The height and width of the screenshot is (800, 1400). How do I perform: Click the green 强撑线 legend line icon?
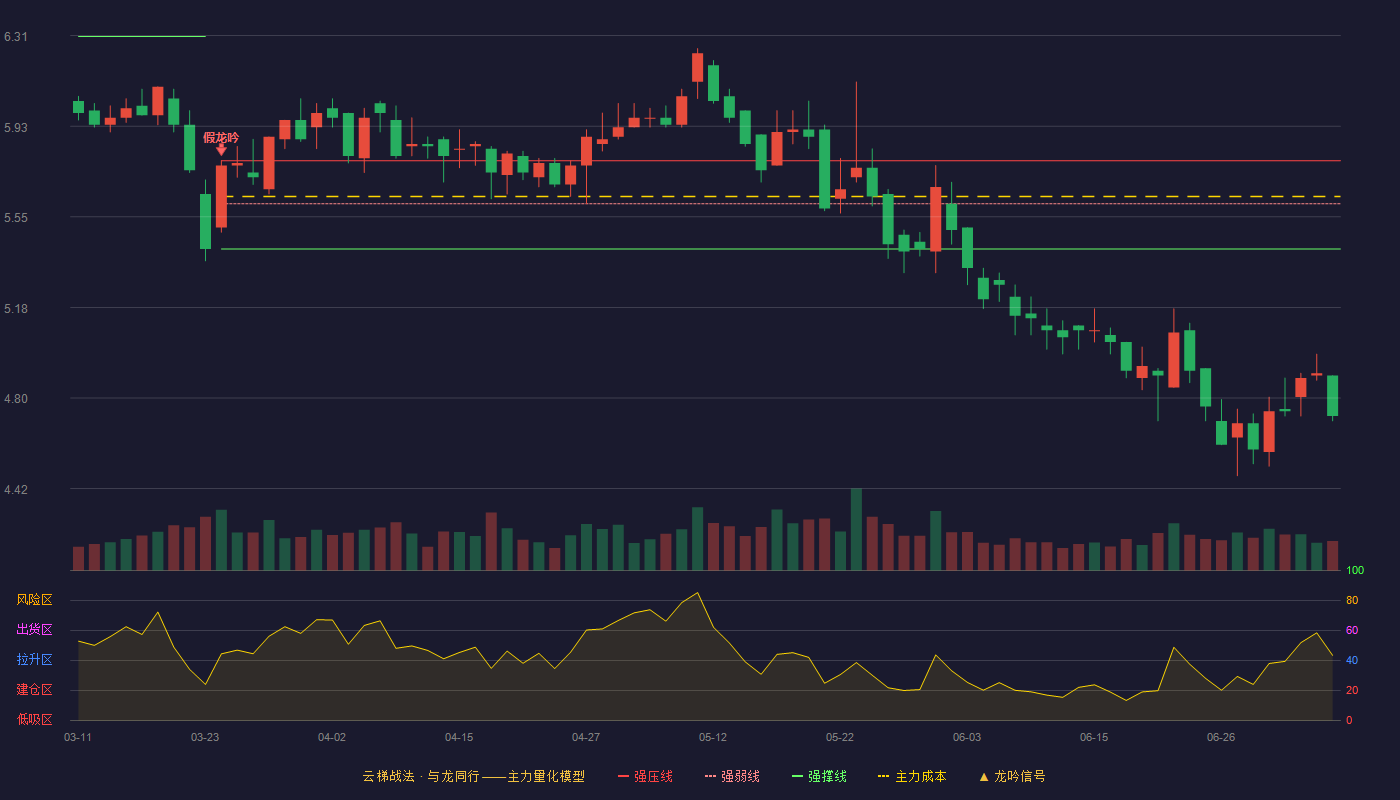click(x=797, y=776)
